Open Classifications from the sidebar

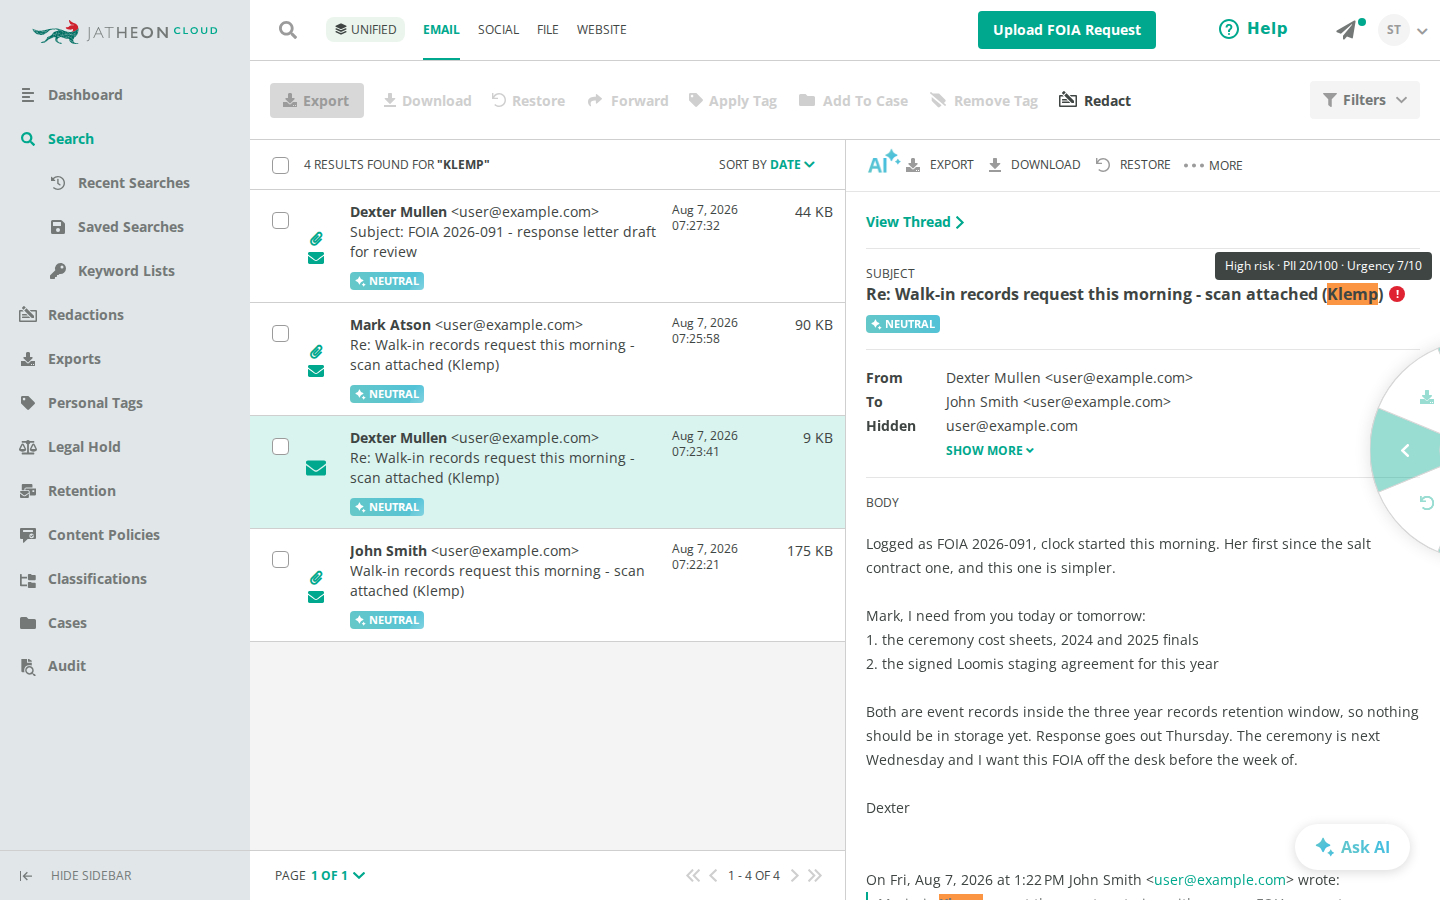pos(97,579)
